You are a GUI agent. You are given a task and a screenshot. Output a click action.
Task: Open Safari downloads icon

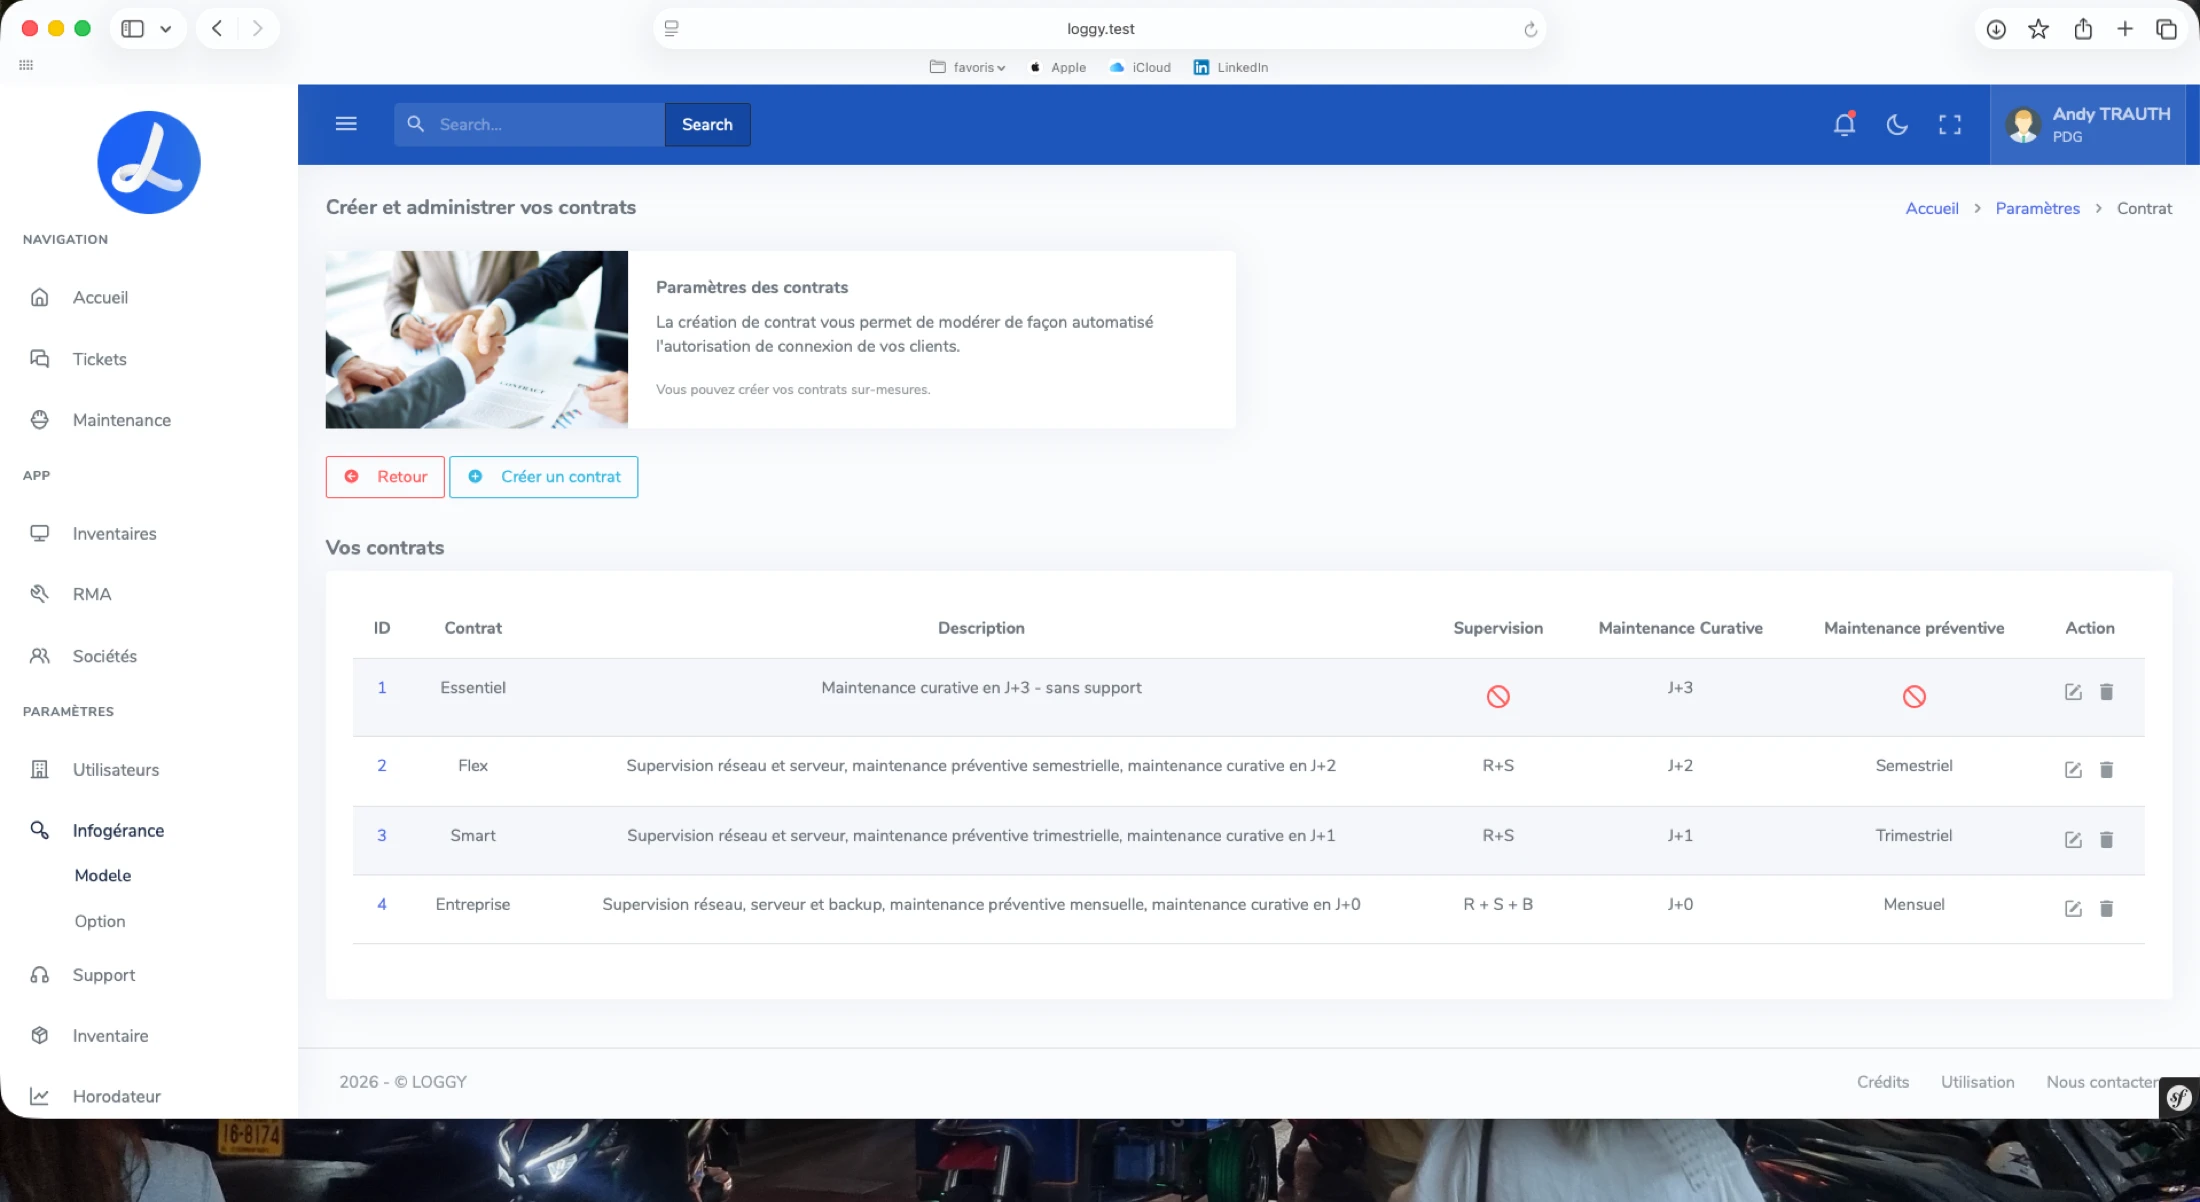point(1996,29)
